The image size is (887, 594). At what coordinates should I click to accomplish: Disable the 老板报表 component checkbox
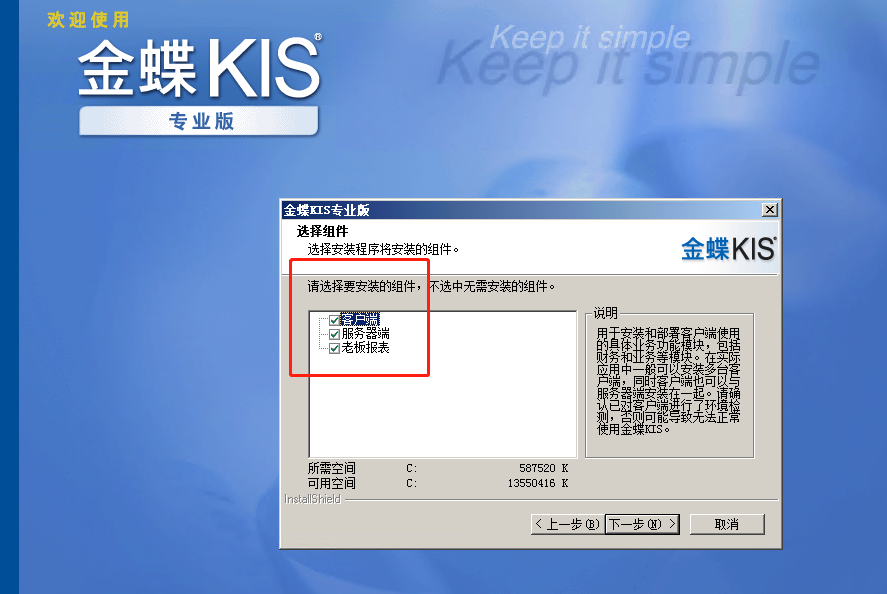pos(334,348)
